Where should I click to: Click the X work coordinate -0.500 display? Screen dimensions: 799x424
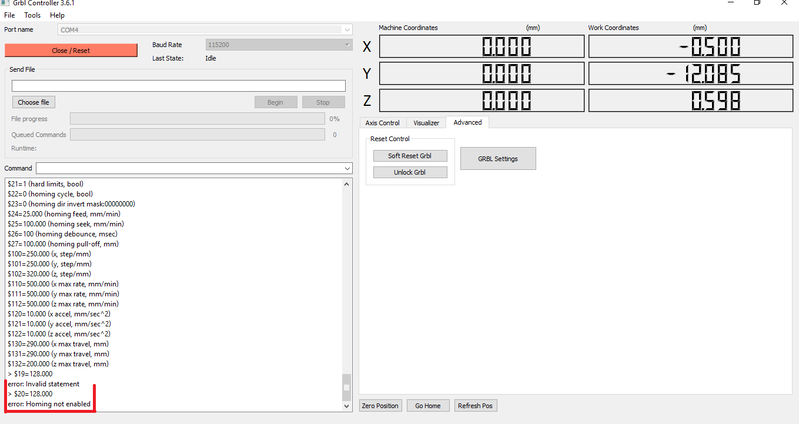pyautogui.click(x=690, y=47)
